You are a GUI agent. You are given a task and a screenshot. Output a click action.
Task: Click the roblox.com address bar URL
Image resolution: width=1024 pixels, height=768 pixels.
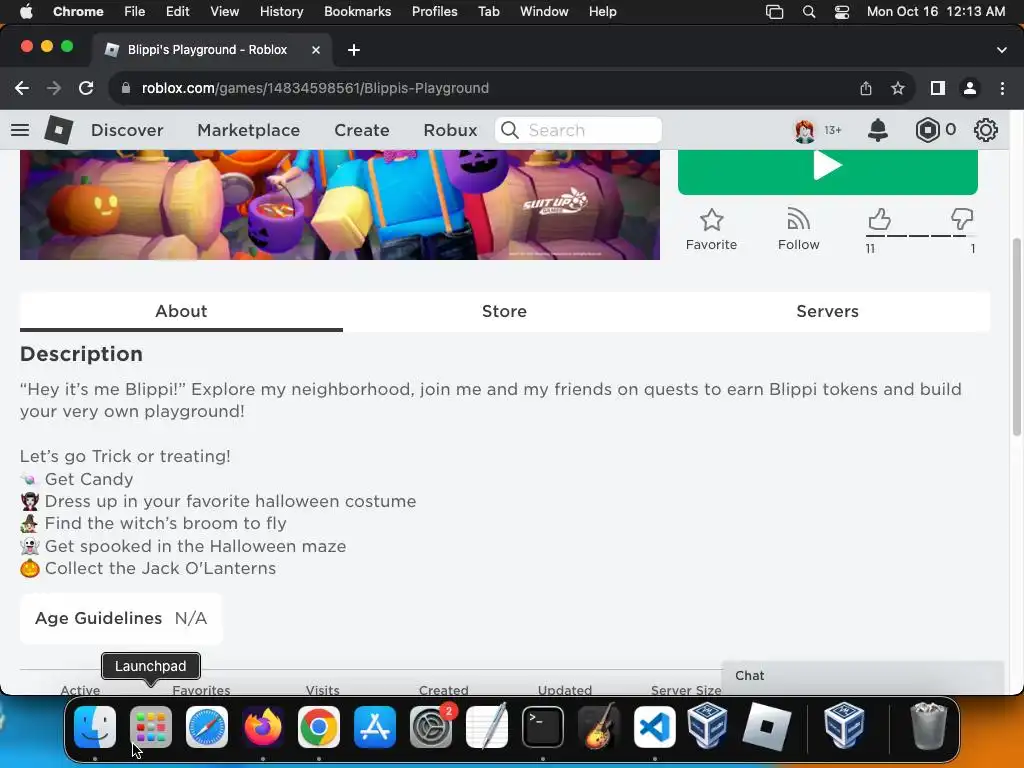click(315, 88)
